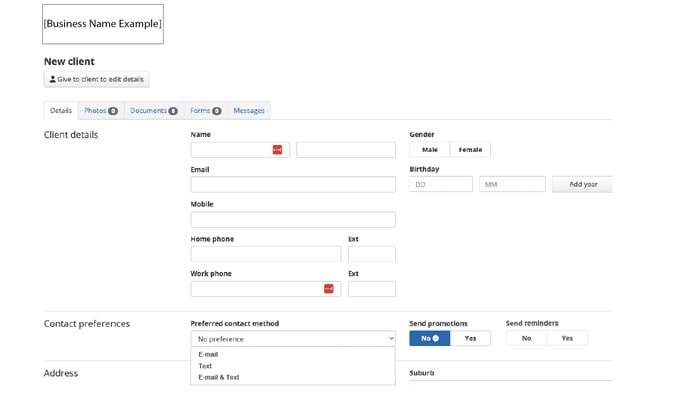Select Female gender option
Screen dimensions: 688x402
(470, 150)
